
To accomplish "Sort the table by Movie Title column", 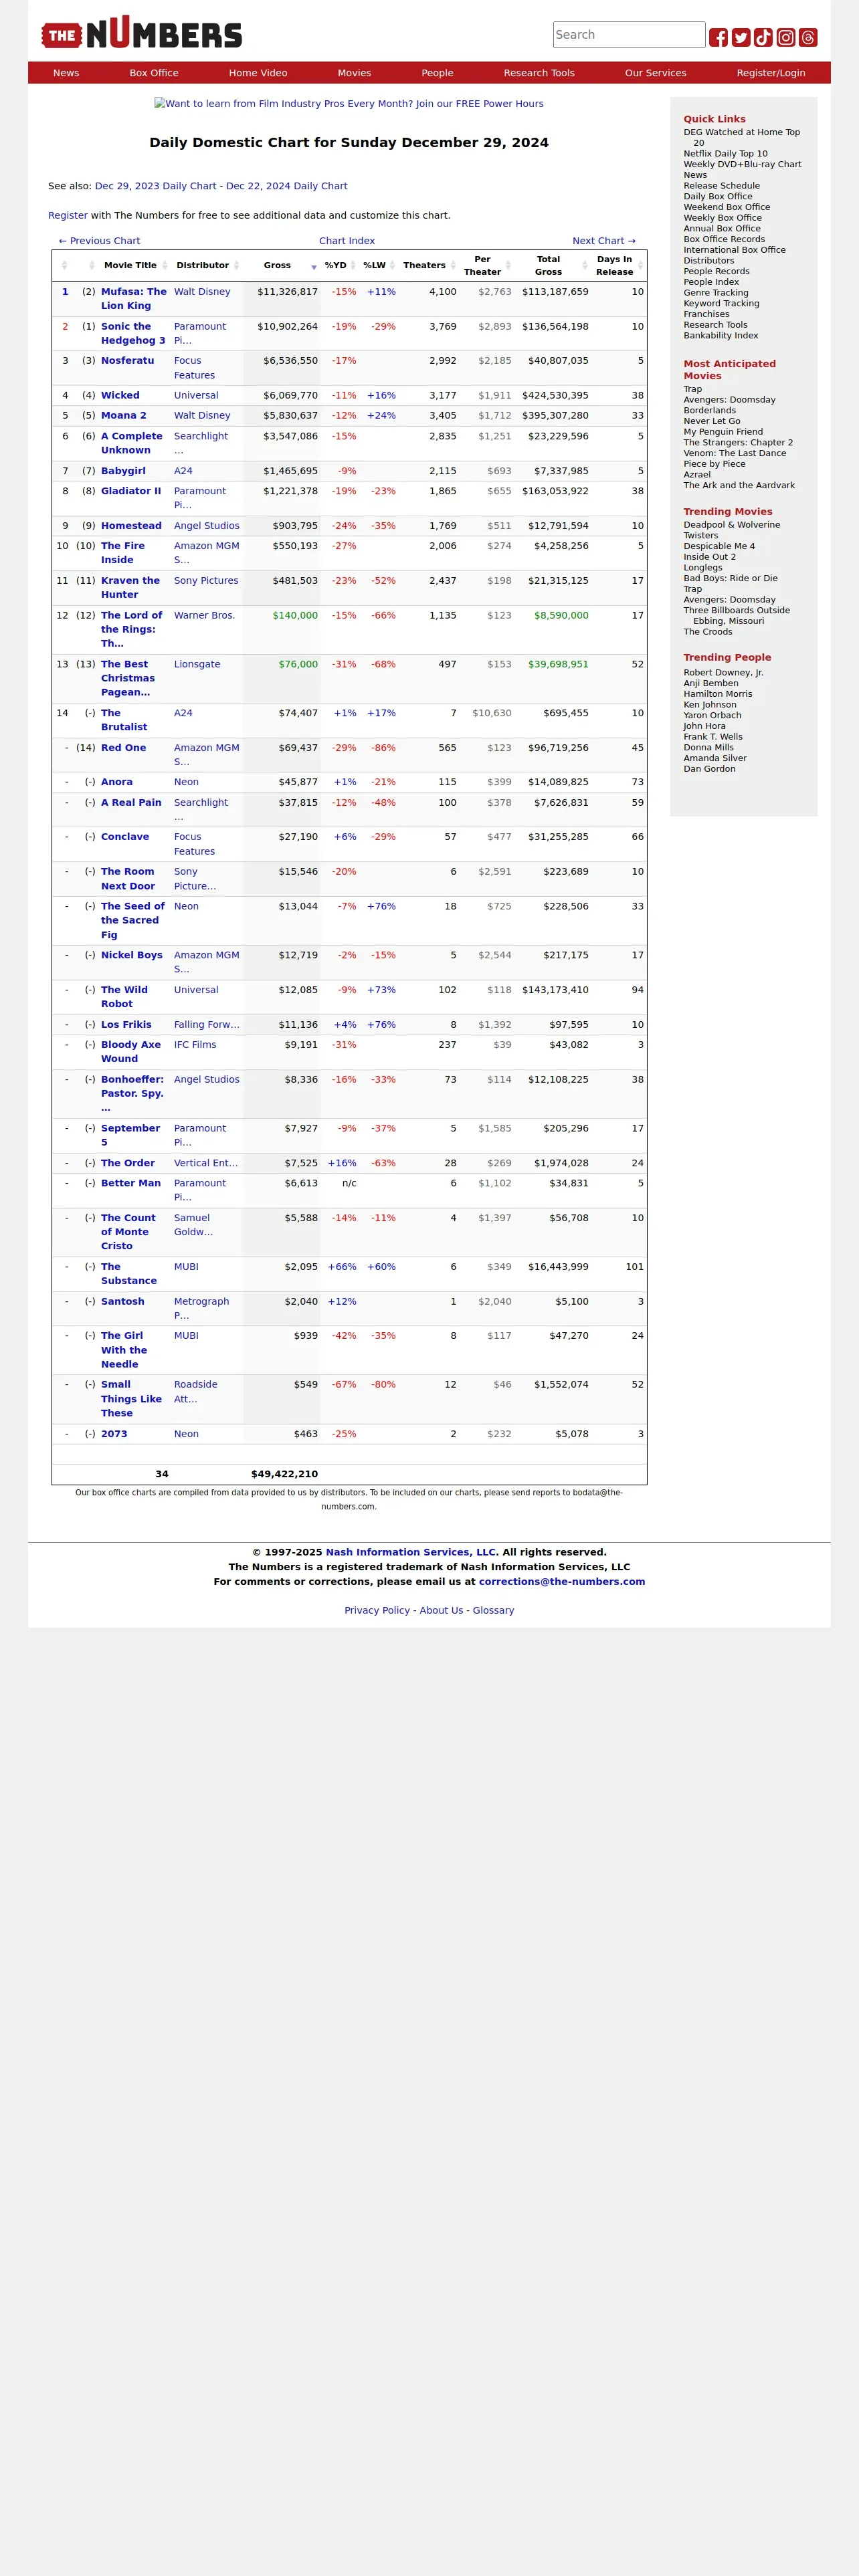I will point(134,265).
